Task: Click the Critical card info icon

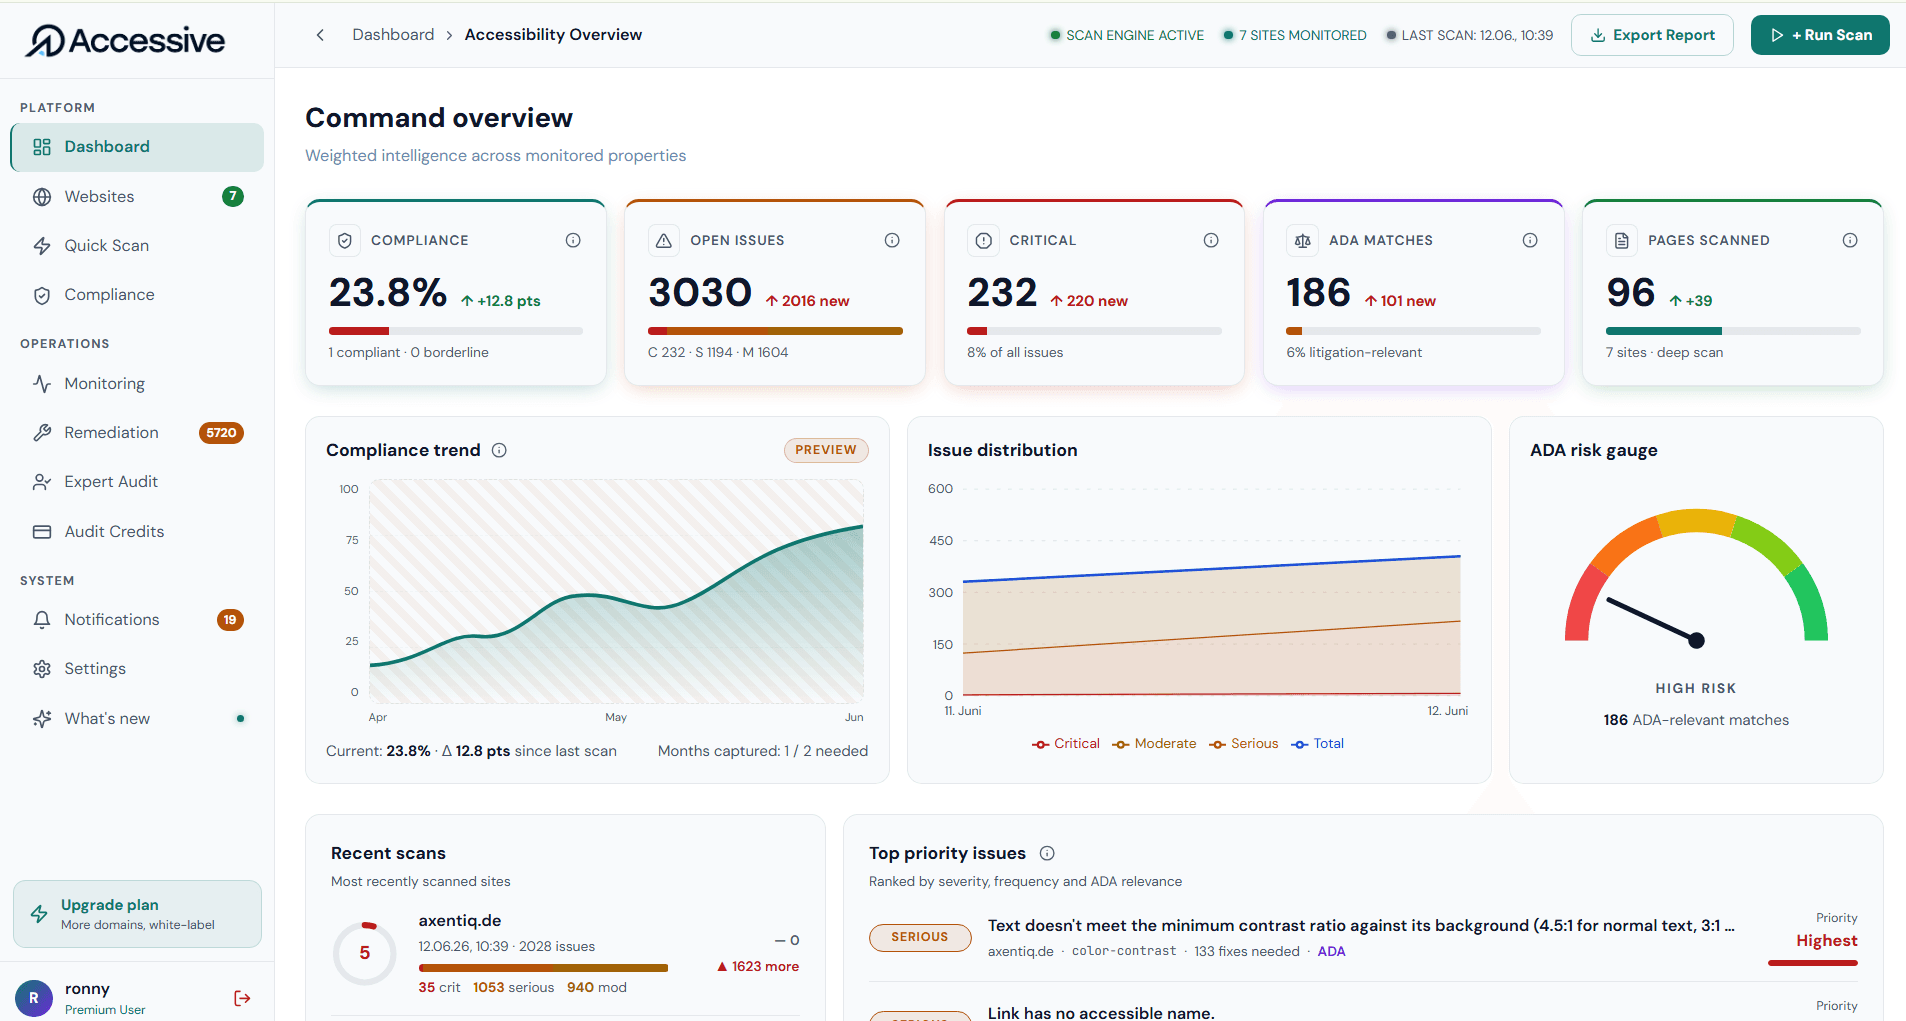Action: (x=1211, y=240)
